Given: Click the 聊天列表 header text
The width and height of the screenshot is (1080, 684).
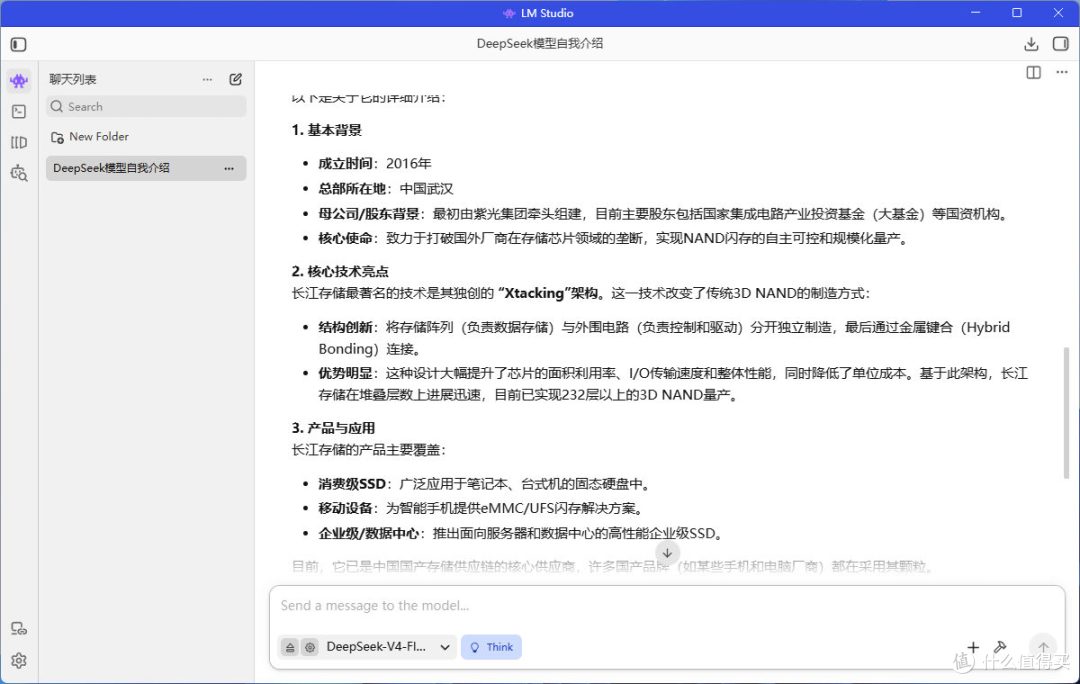Looking at the screenshot, I should coord(72,80).
